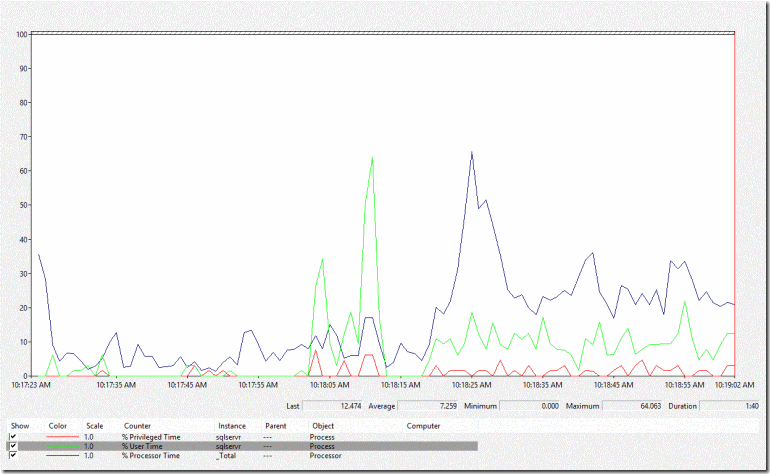Click green color line of % User Time
The height and width of the screenshot is (474, 770).
point(62,446)
